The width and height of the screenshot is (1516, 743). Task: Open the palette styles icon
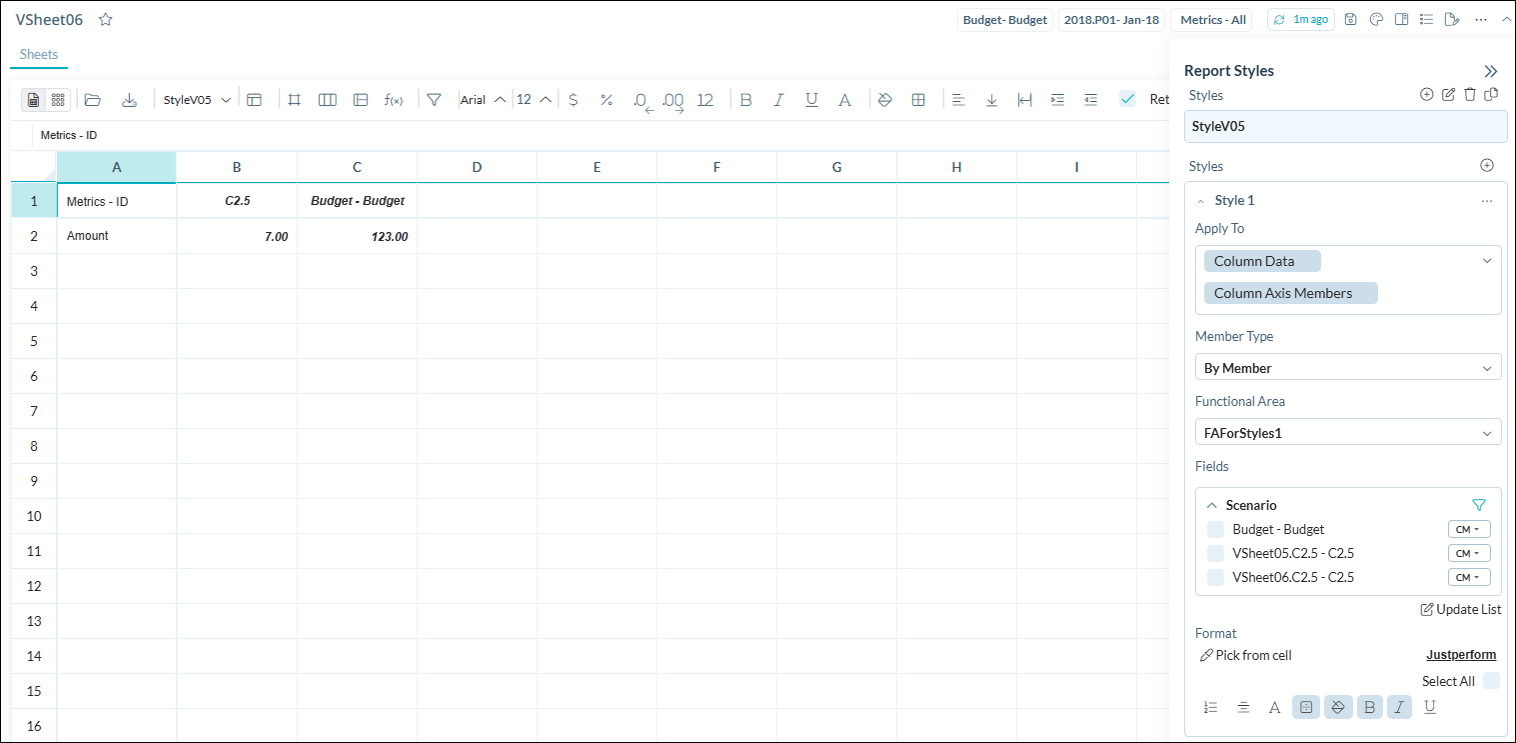1376,20
